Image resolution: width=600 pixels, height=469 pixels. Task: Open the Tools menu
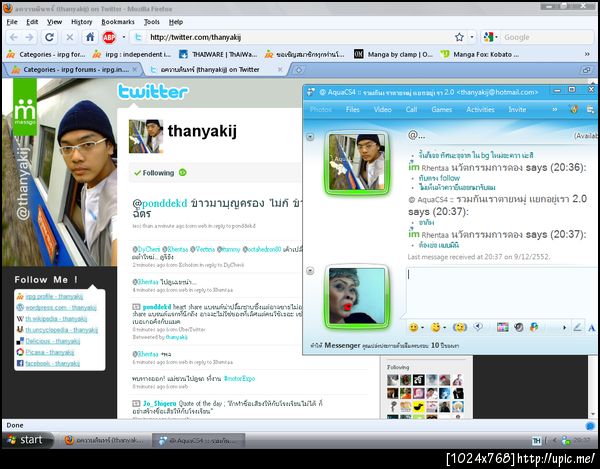(x=152, y=22)
